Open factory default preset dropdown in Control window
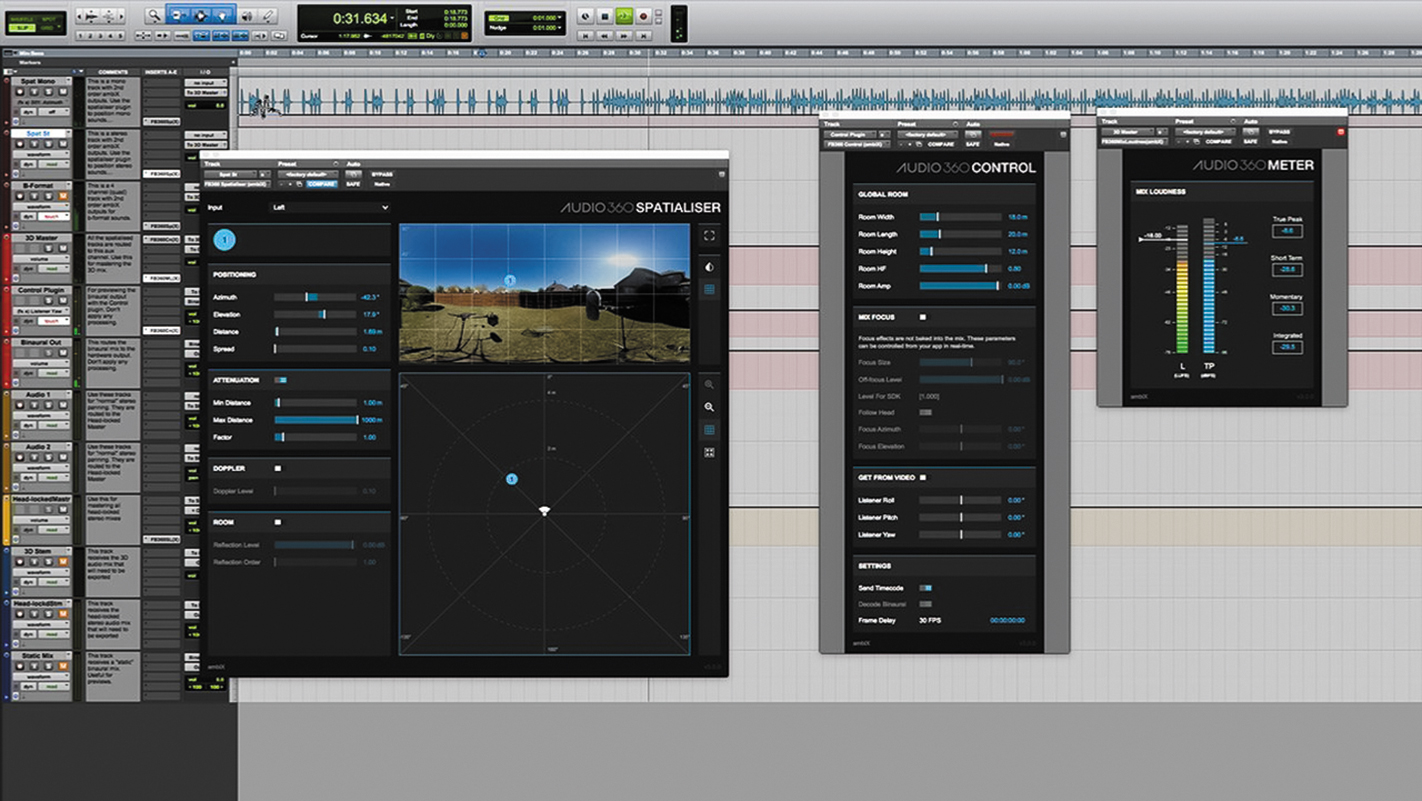The width and height of the screenshot is (1422, 801). click(927, 134)
